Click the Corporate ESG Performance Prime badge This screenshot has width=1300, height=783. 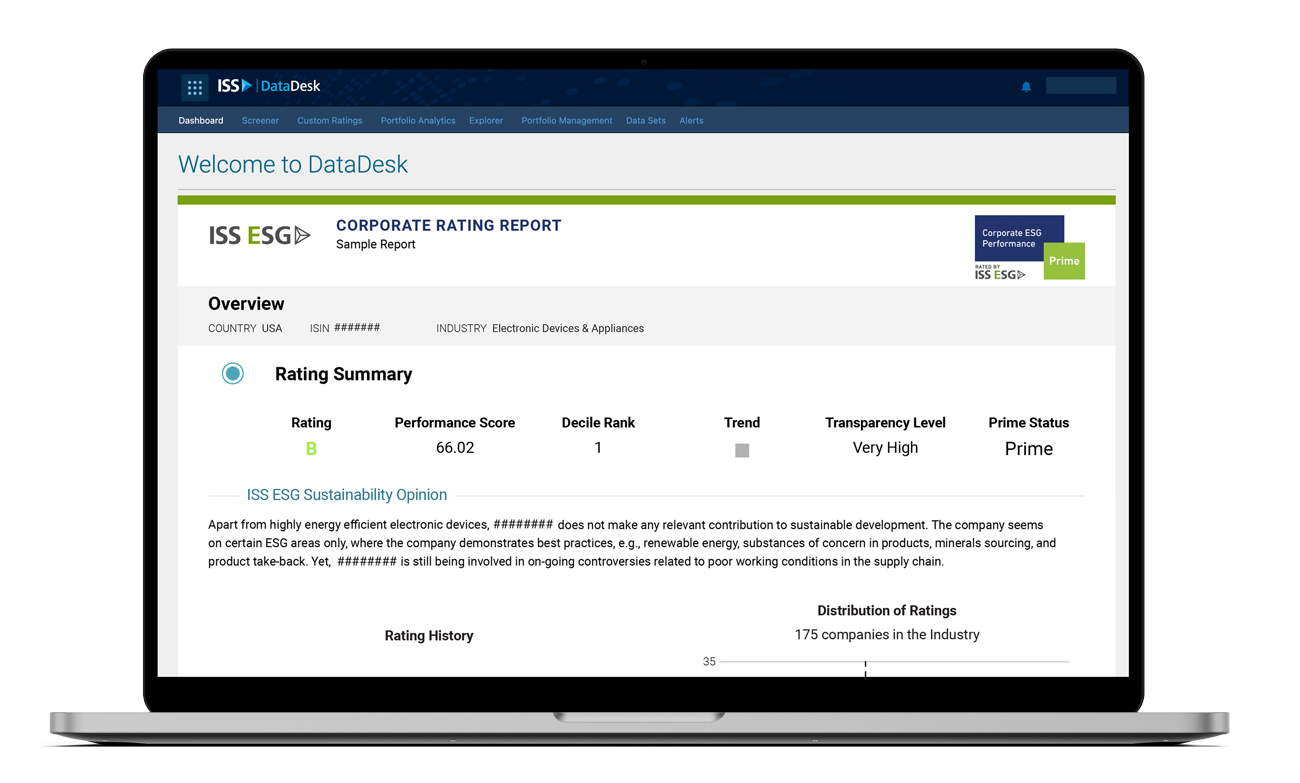pyautogui.click(x=1029, y=247)
